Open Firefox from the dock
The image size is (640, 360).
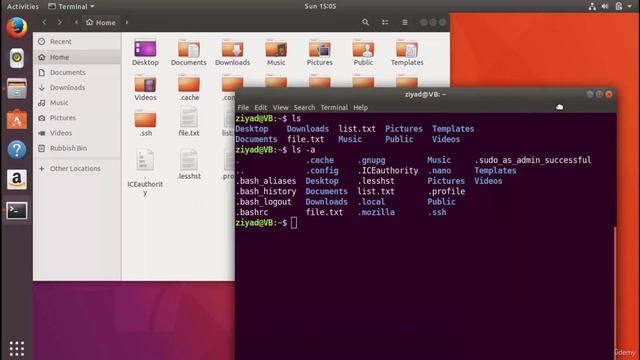click(x=17, y=28)
